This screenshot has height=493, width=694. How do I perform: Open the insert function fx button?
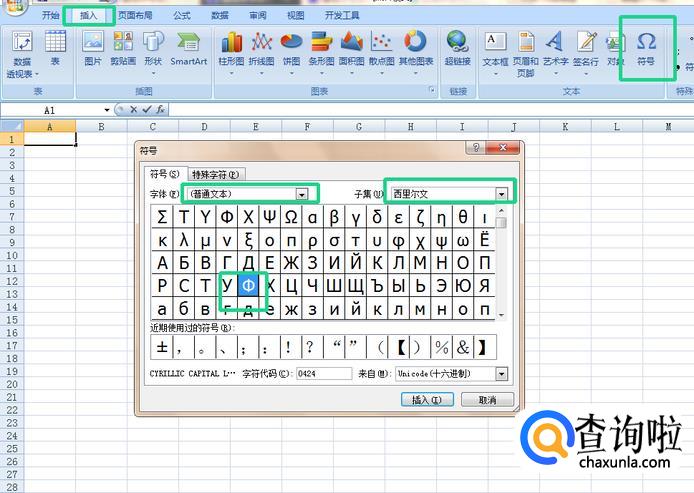[x=160, y=109]
